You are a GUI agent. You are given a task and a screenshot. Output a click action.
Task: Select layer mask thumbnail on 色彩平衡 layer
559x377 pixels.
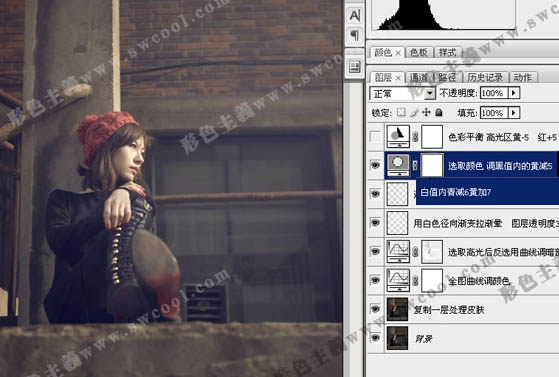(x=432, y=136)
